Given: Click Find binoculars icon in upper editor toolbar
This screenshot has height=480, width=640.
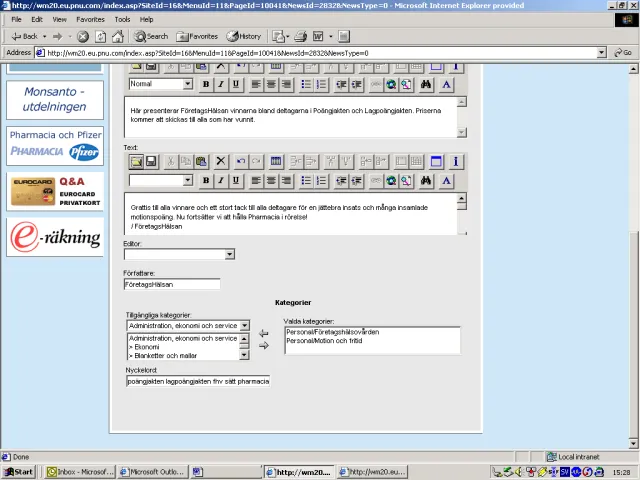Looking at the screenshot, I should (x=426, y=84).
